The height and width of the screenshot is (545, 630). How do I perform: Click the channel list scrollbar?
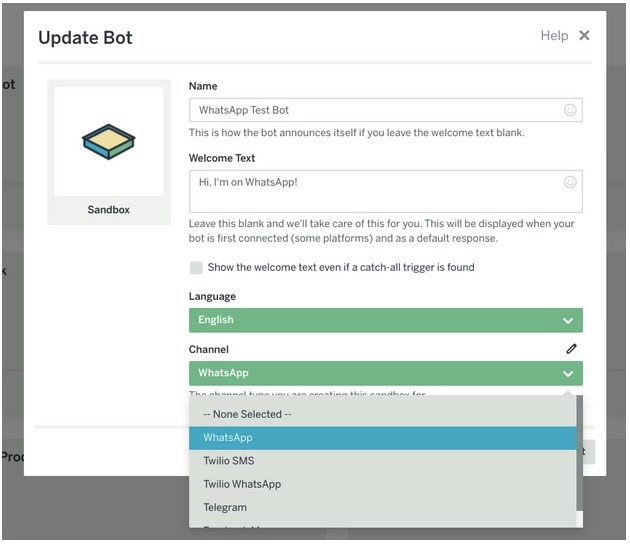click(579, 453)
